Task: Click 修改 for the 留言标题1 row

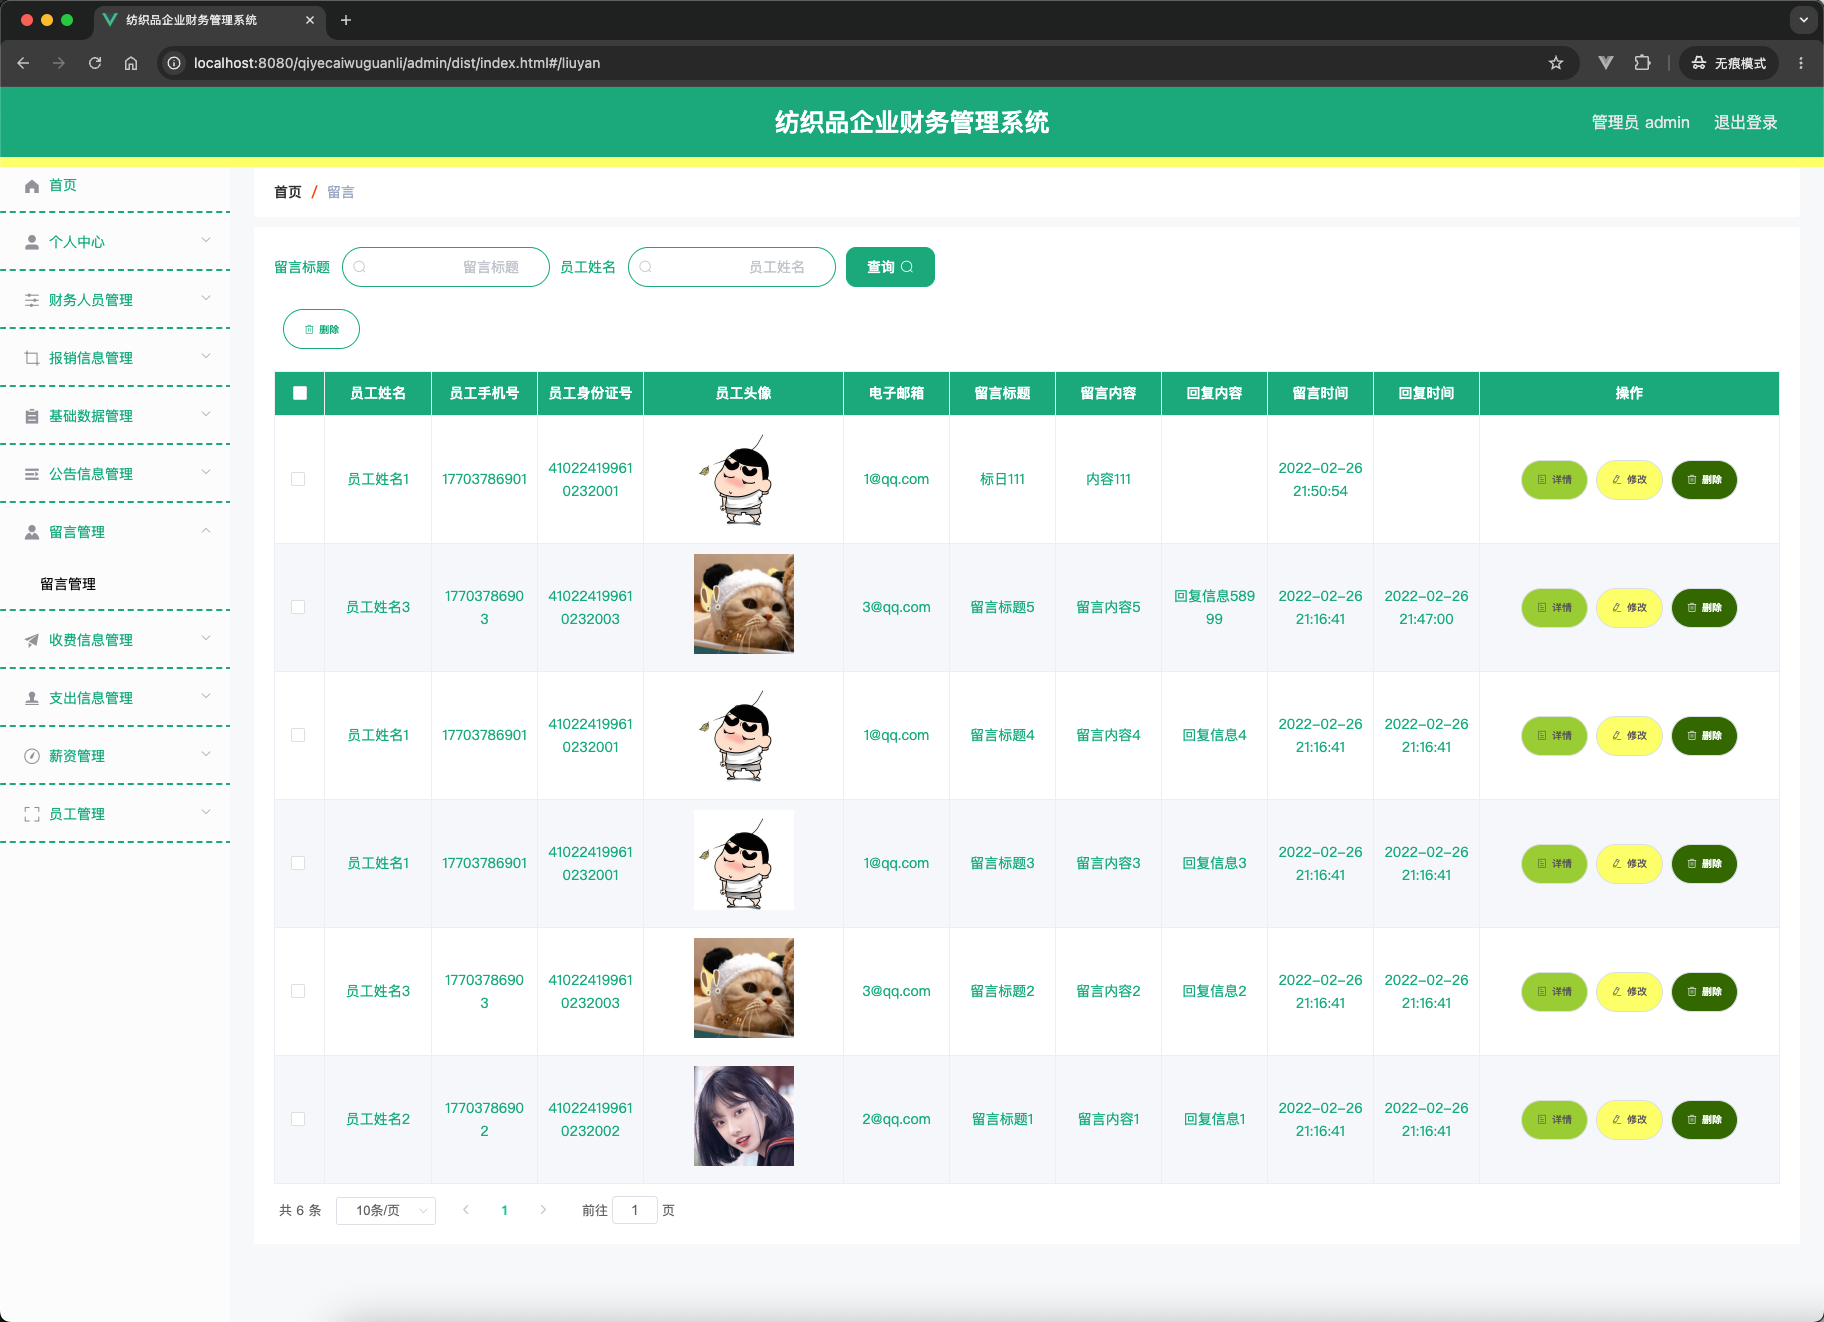Action: [x=1629, y=1120]
